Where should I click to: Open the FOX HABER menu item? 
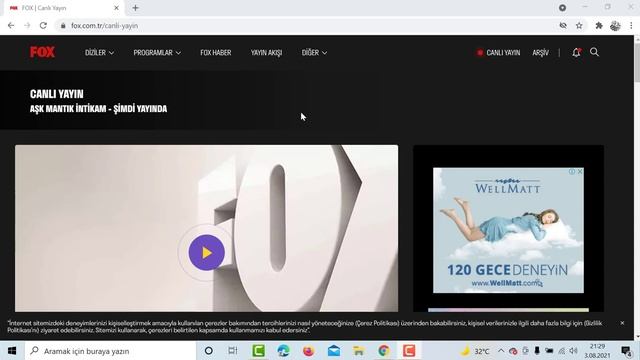[216, 53]
